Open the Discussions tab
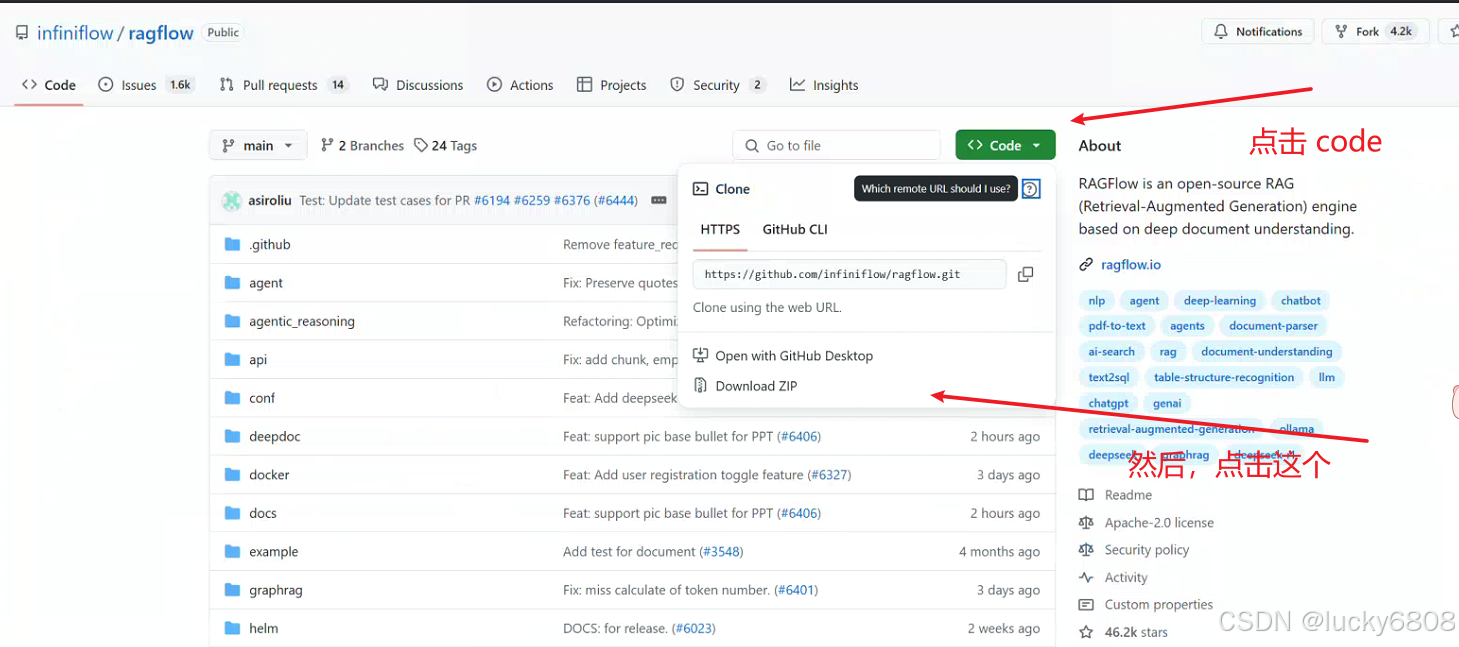This screenshot has height=647, width=1459. coord(418,85)
